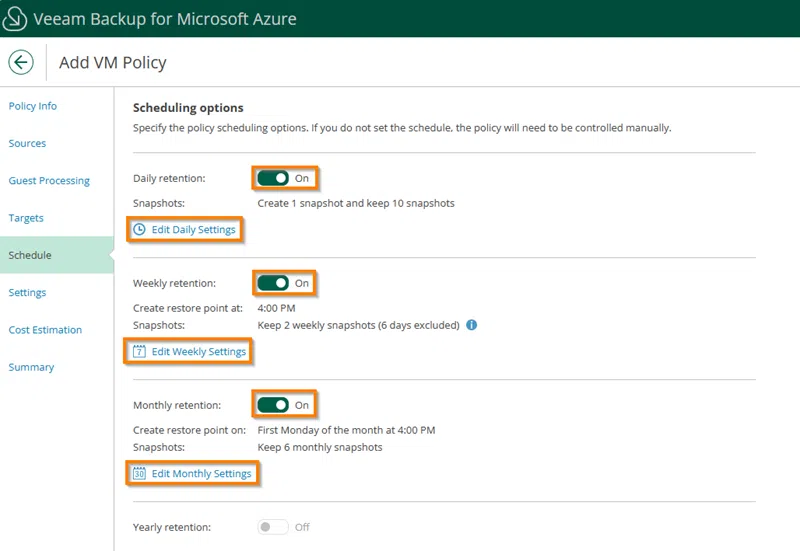Click the info icon next to weekly snapshots

[472, 325]
